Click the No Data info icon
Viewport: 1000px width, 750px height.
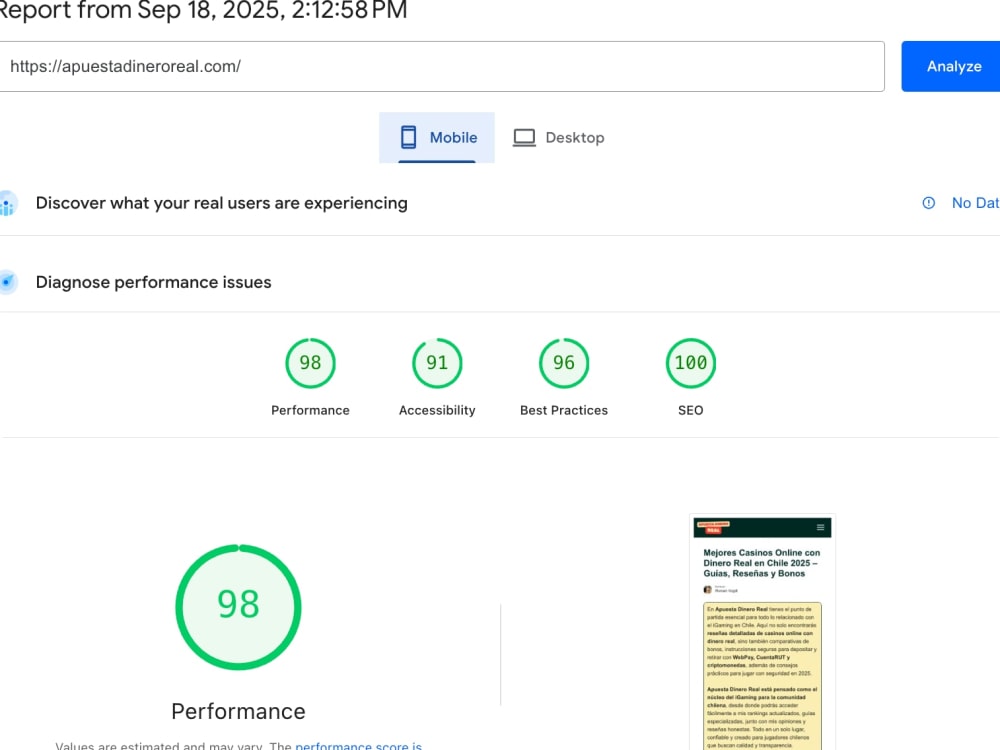(x=929, y=203)
